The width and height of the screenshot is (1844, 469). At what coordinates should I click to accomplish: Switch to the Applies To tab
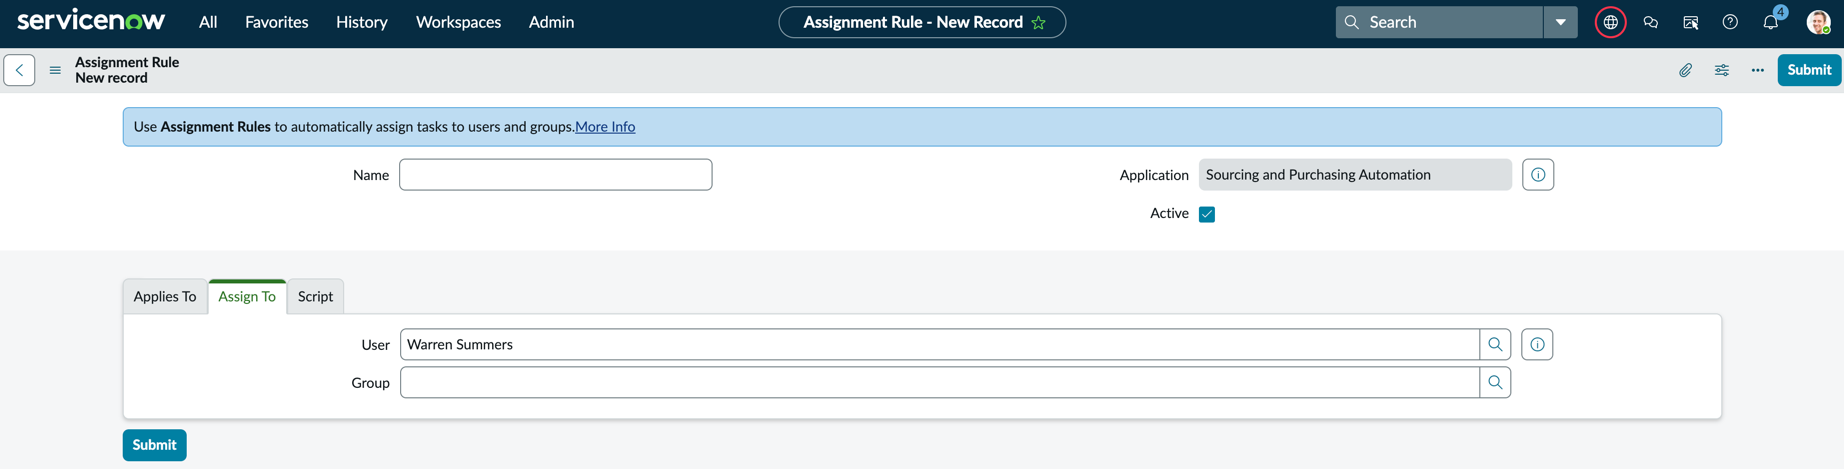tap(165, 297)
